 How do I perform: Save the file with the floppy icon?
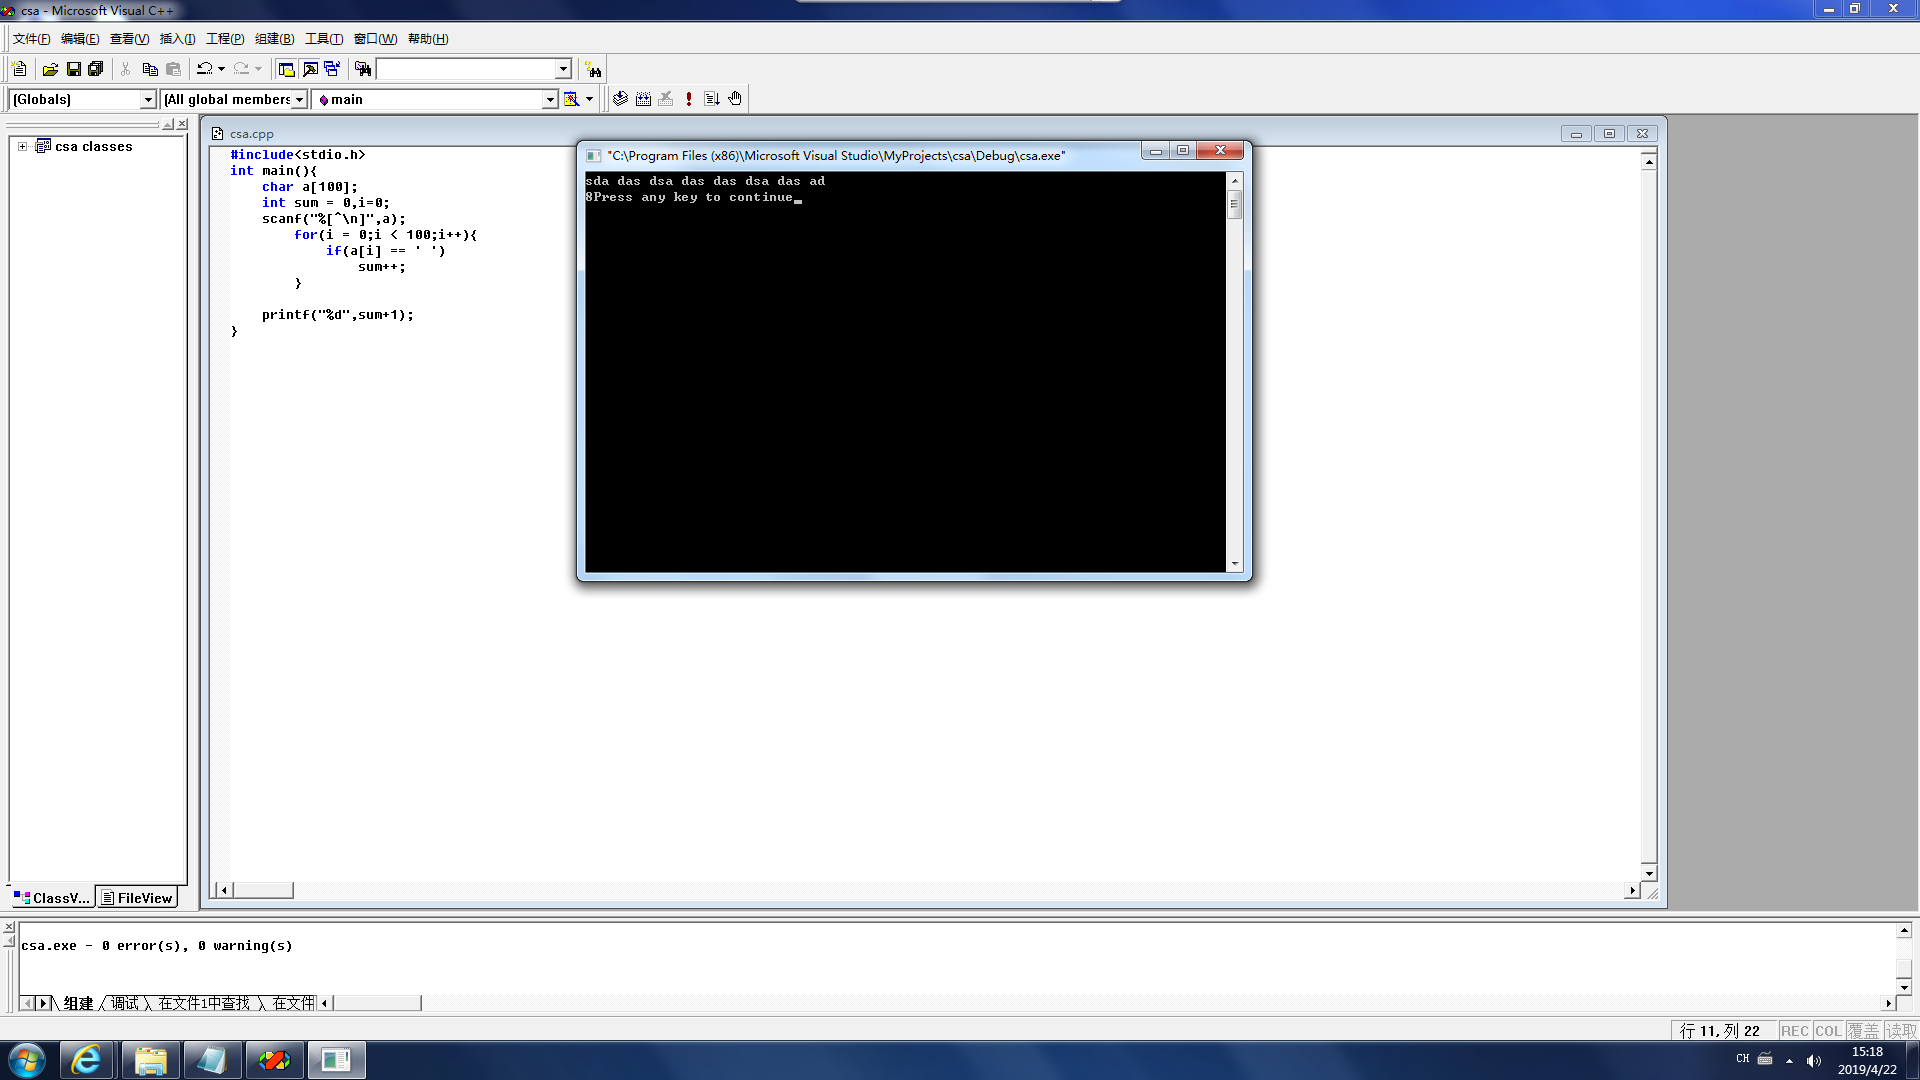pyautogui.click(x=73, y=69)
